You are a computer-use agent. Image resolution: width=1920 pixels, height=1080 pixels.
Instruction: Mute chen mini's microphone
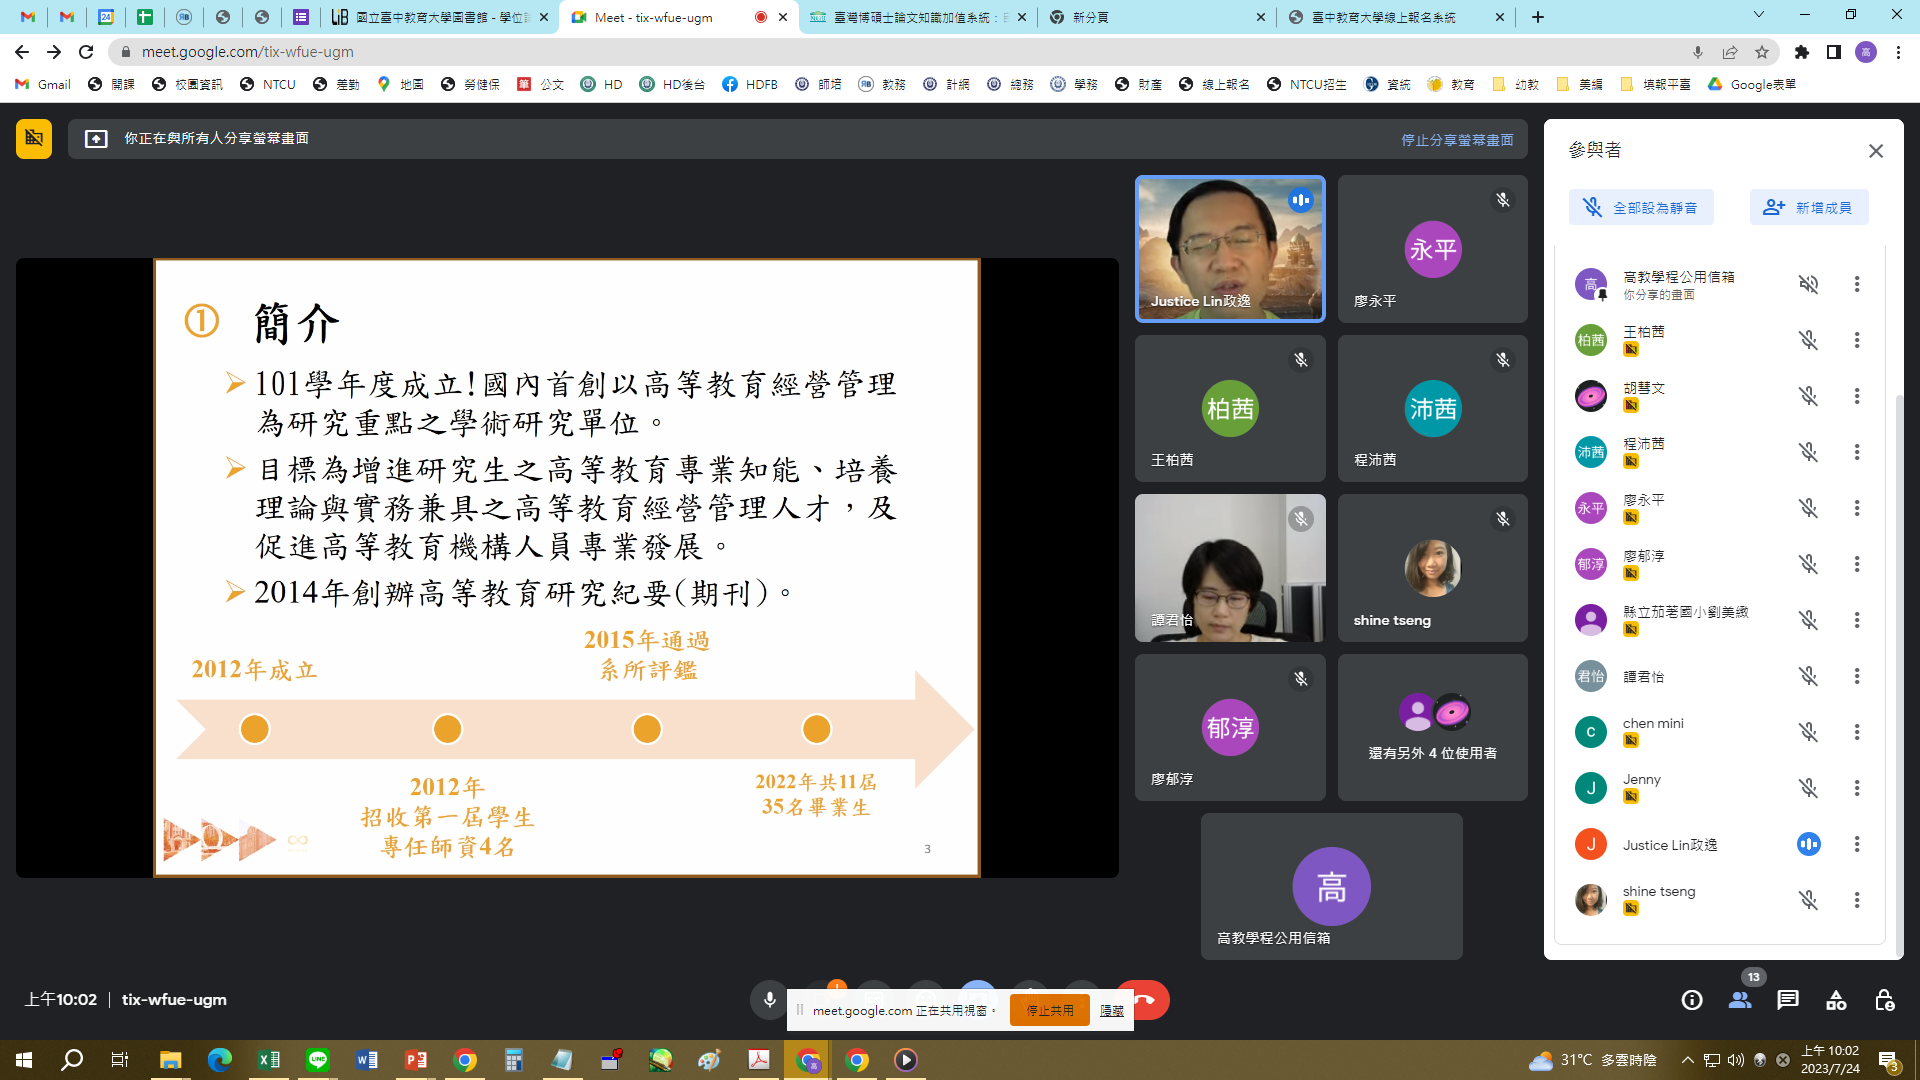1808,732
